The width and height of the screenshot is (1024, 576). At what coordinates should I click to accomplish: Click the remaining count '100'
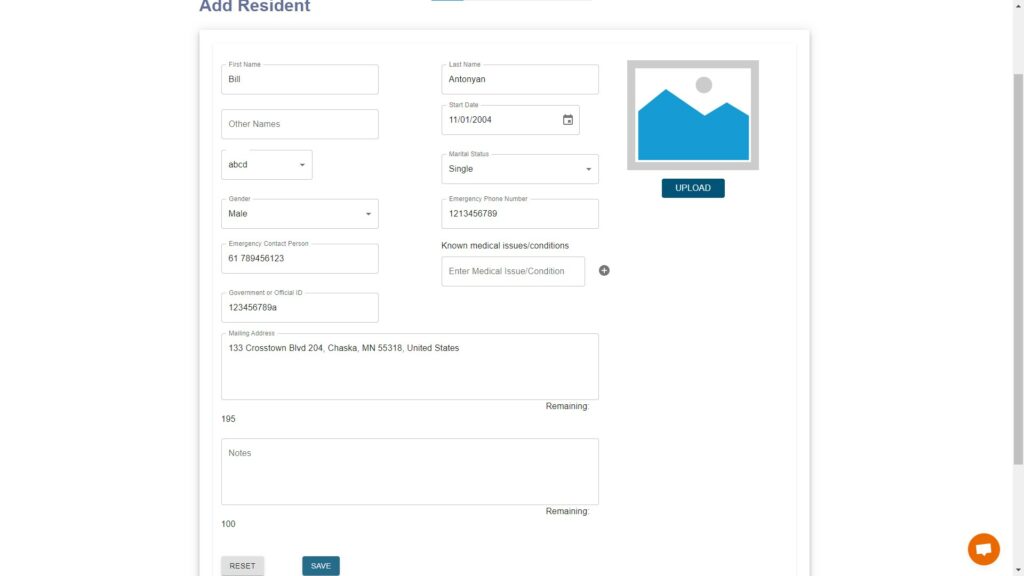pyautogui.click(x=228, y=524)
